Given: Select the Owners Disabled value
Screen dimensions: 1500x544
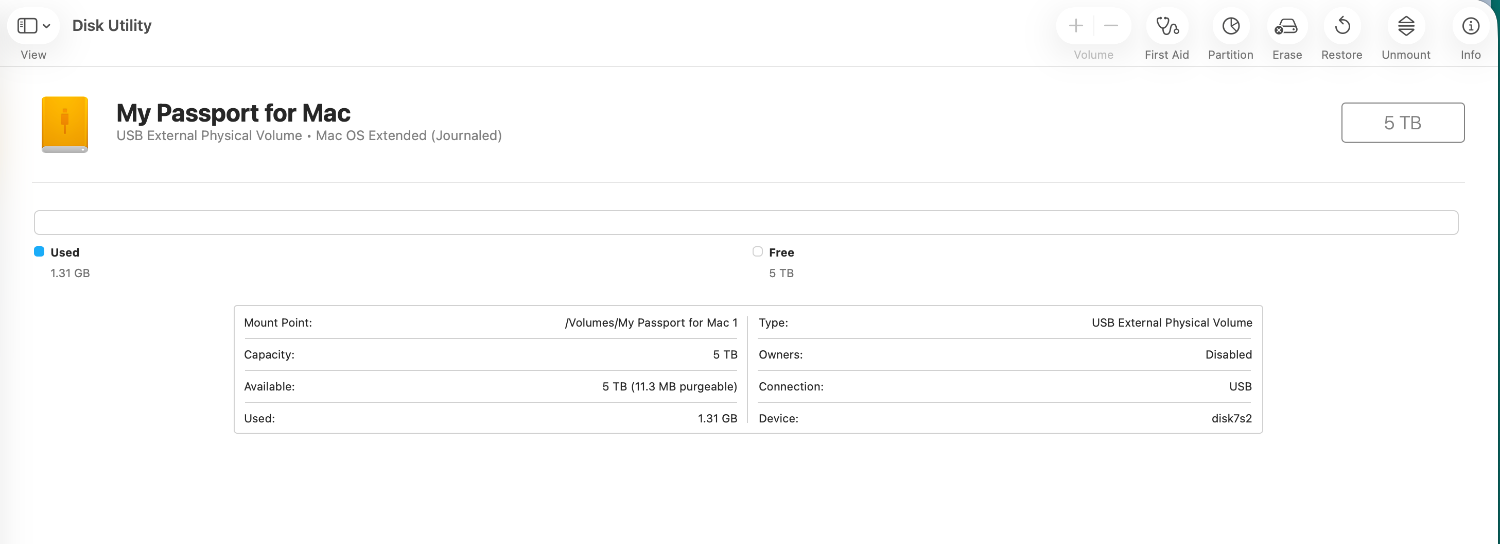Looking at the screenshot, I should coord(1228,355).
